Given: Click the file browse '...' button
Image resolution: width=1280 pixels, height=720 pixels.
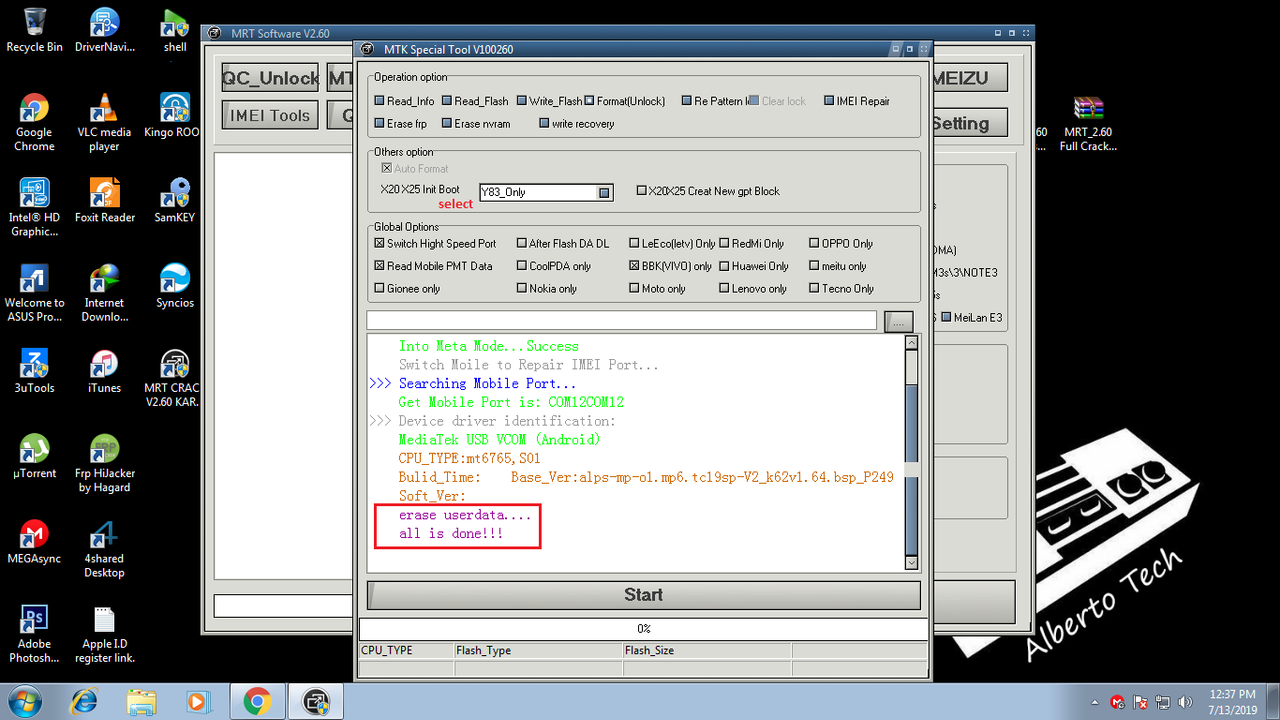Looking at the screenshot, I should click(x=899, y=321).
